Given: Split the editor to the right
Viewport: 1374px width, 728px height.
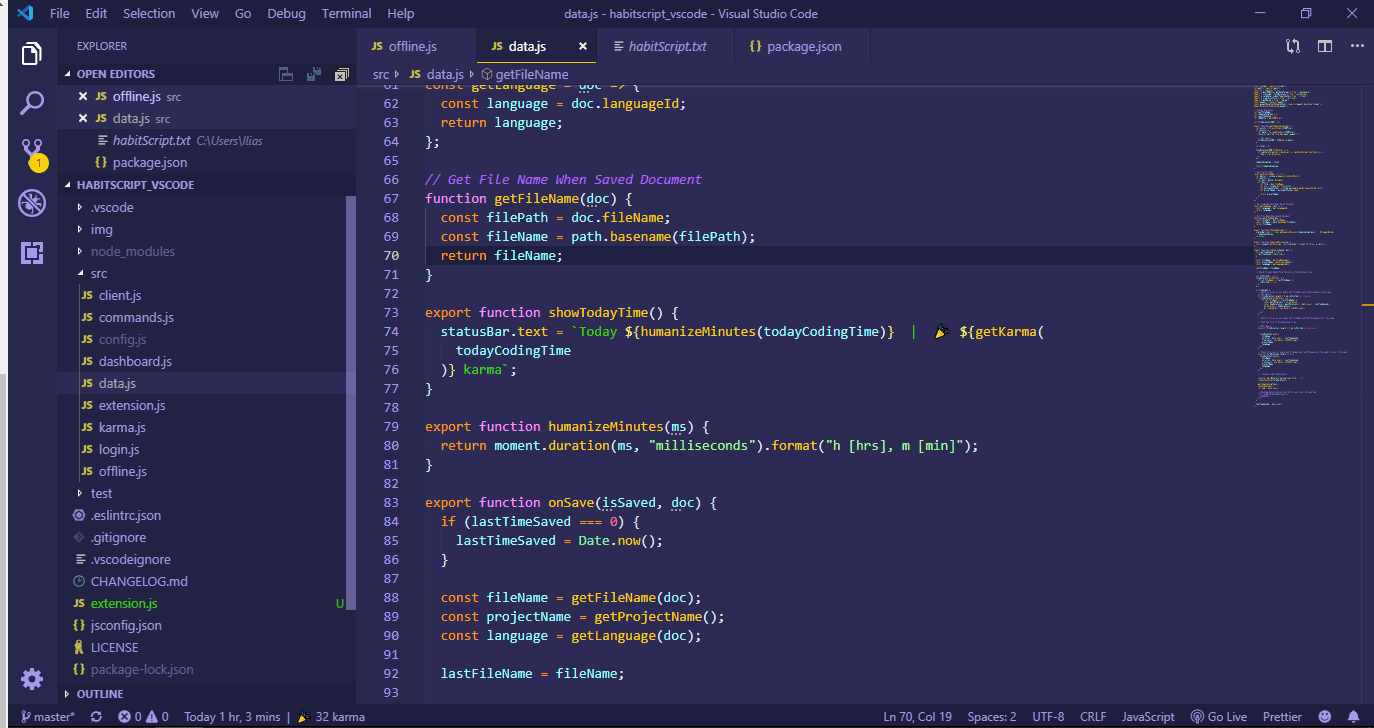Looking at the screenshot, I should (1325, 46).
